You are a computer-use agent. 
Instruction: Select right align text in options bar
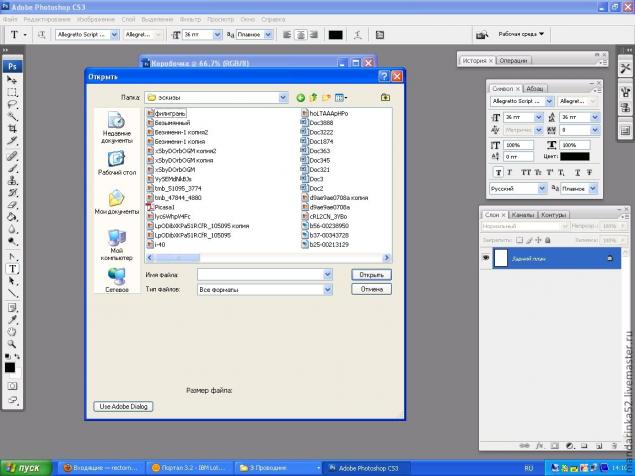[x=314, y=35]
